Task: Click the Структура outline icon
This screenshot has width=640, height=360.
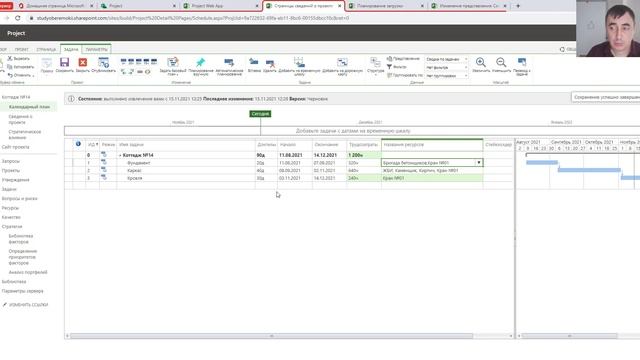Action: [x=375, y=62]
